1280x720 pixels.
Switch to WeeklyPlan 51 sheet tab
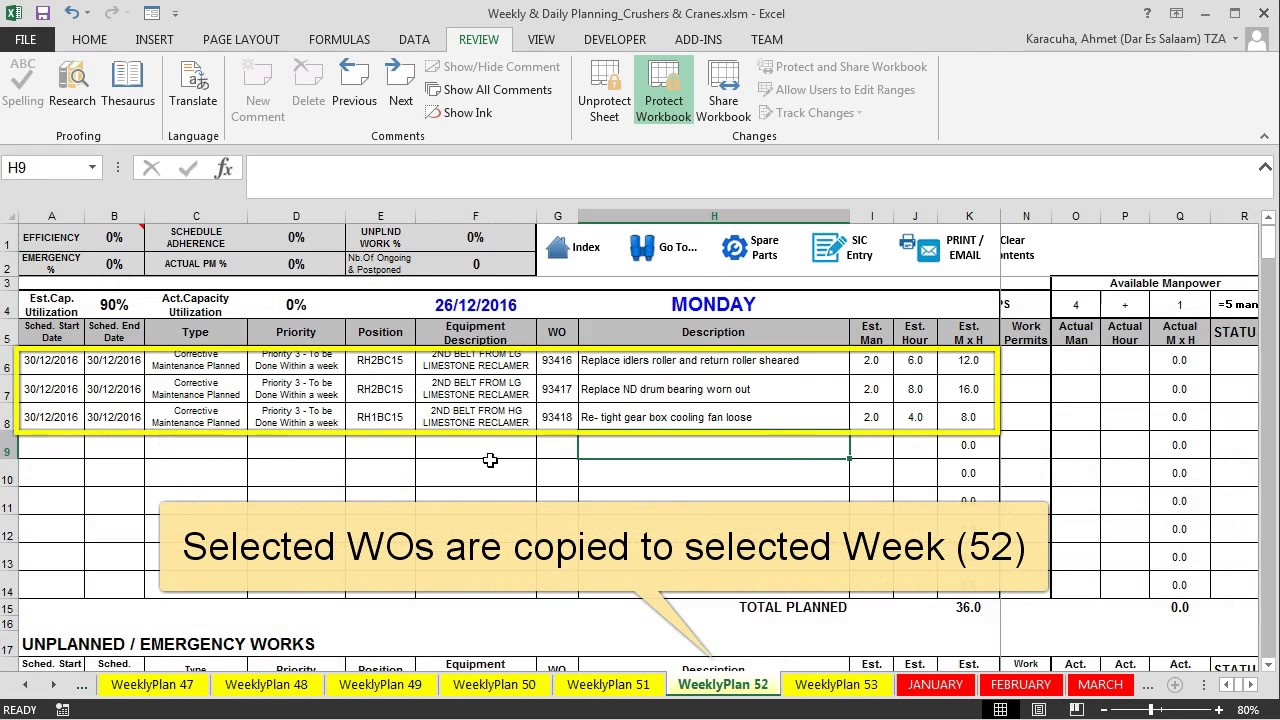[x=608, y=685]
